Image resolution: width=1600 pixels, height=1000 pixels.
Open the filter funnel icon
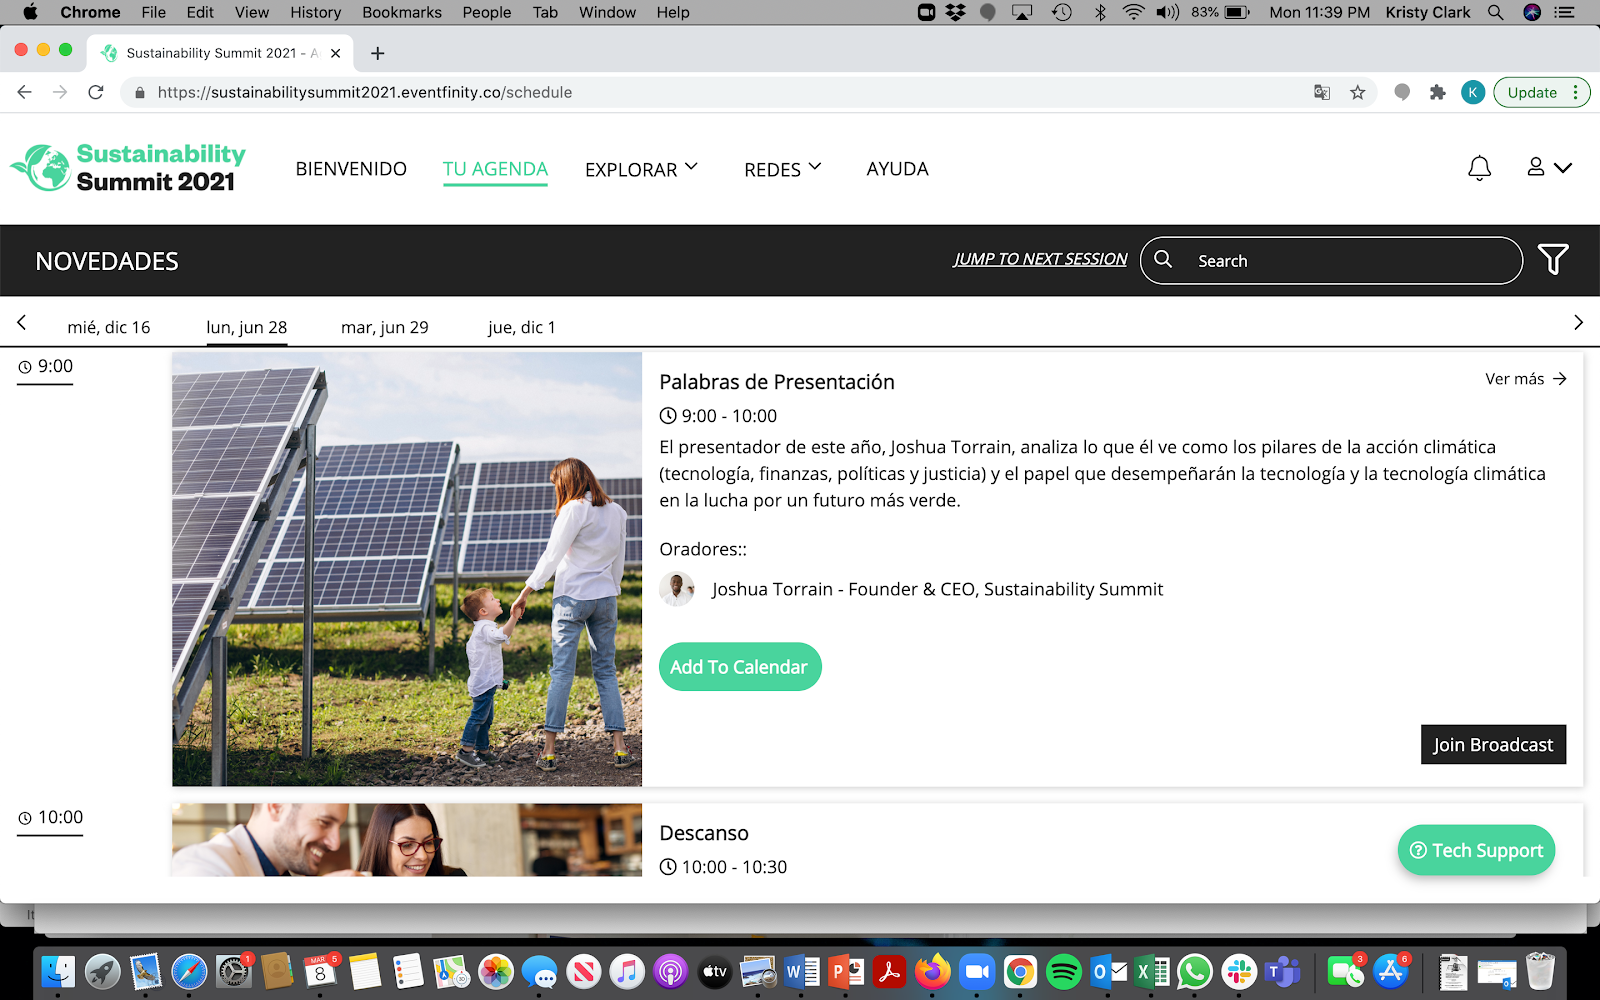1552,260
